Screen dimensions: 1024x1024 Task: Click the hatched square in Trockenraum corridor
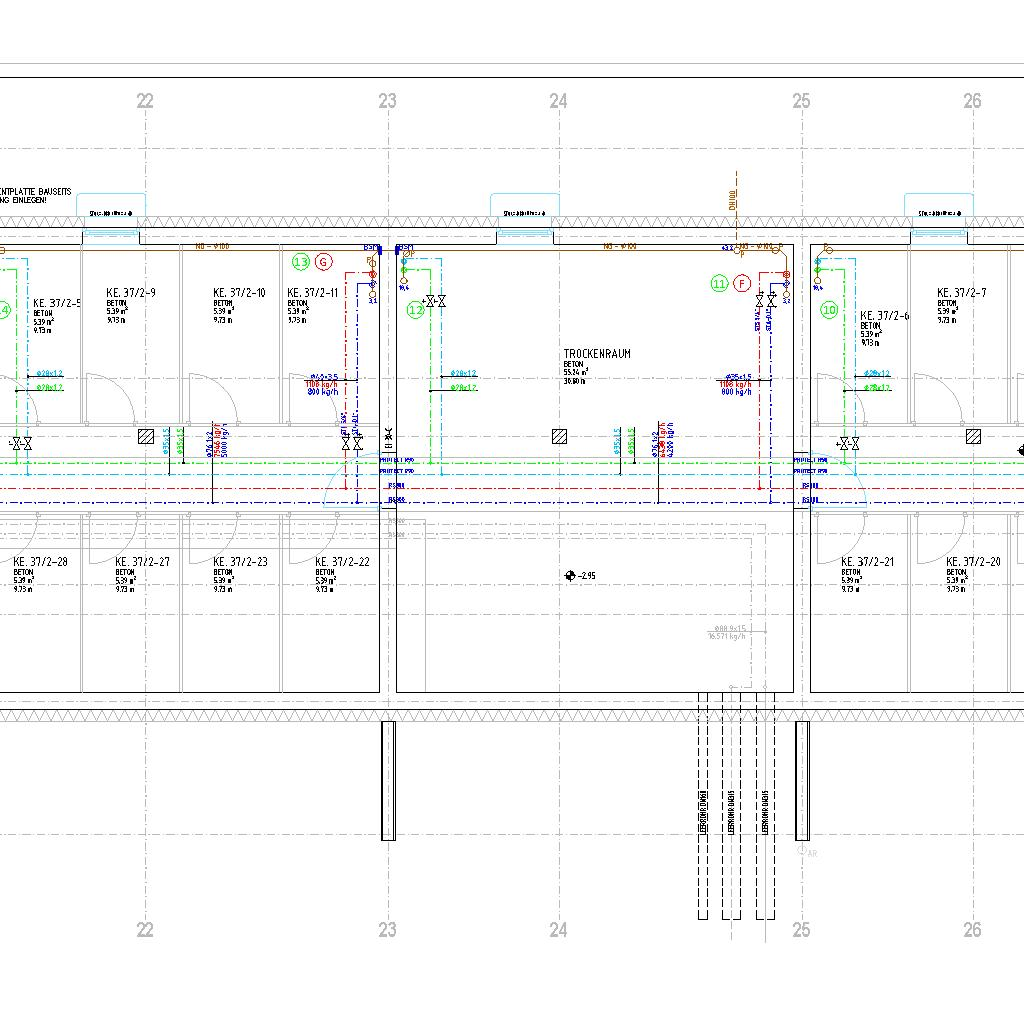(560, 436)
